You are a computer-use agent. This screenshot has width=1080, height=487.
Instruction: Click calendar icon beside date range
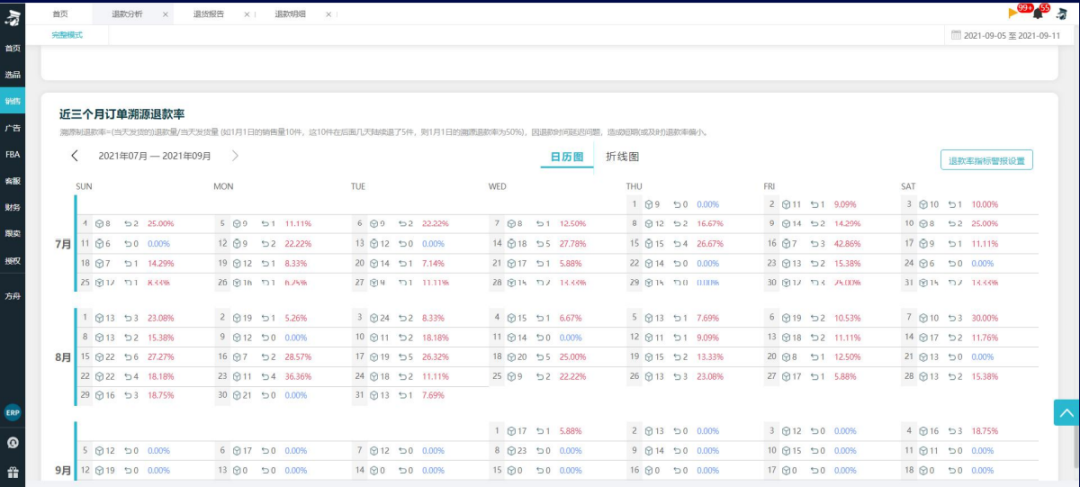(956, 34)
